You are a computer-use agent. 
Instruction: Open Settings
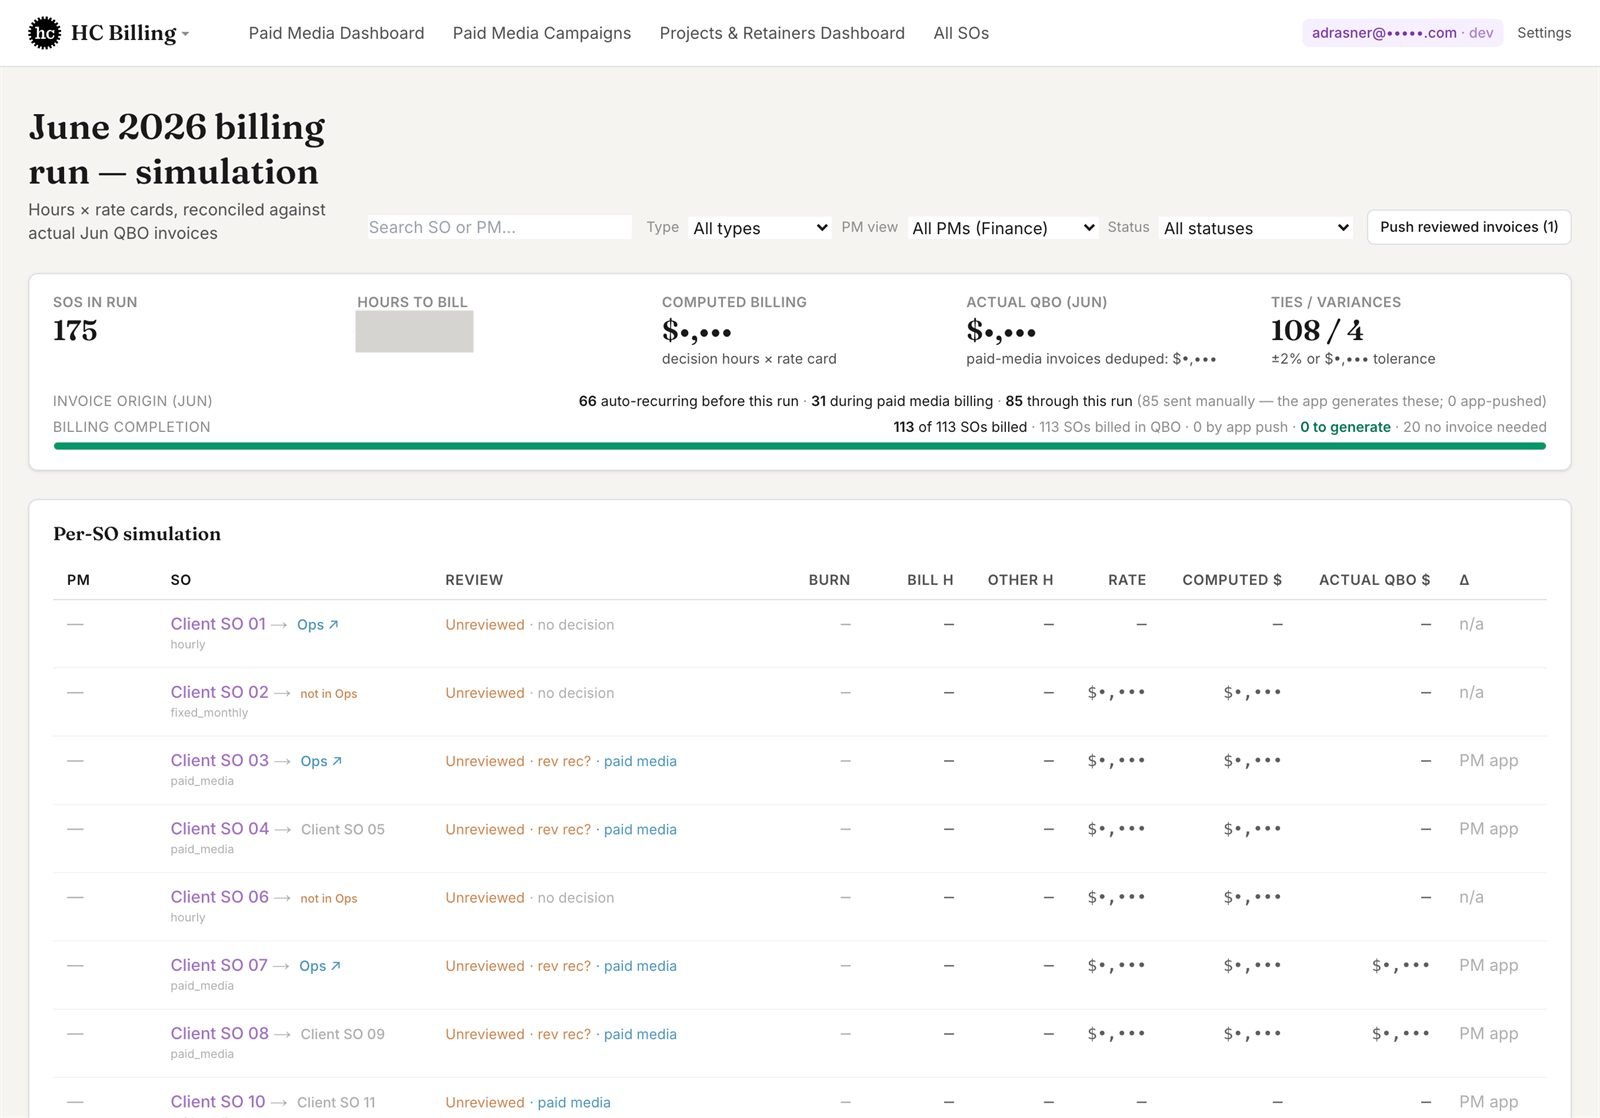click(1544, 33)
